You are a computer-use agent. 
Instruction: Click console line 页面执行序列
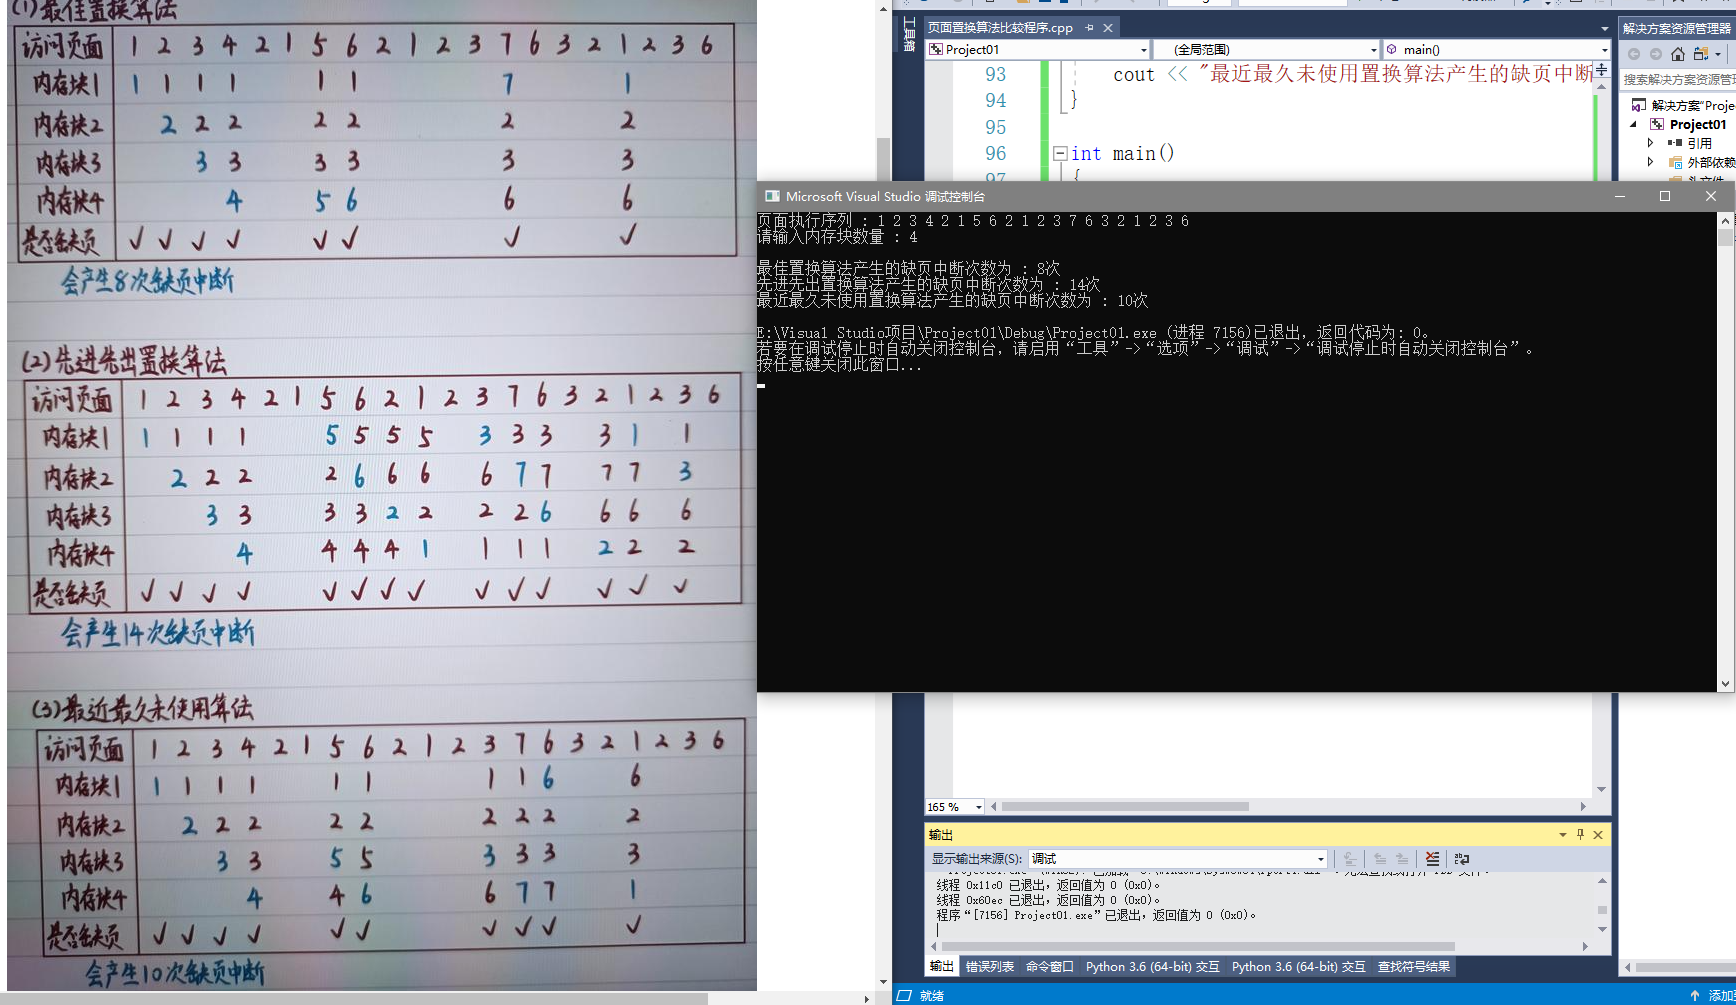click(x=973, y=221)
